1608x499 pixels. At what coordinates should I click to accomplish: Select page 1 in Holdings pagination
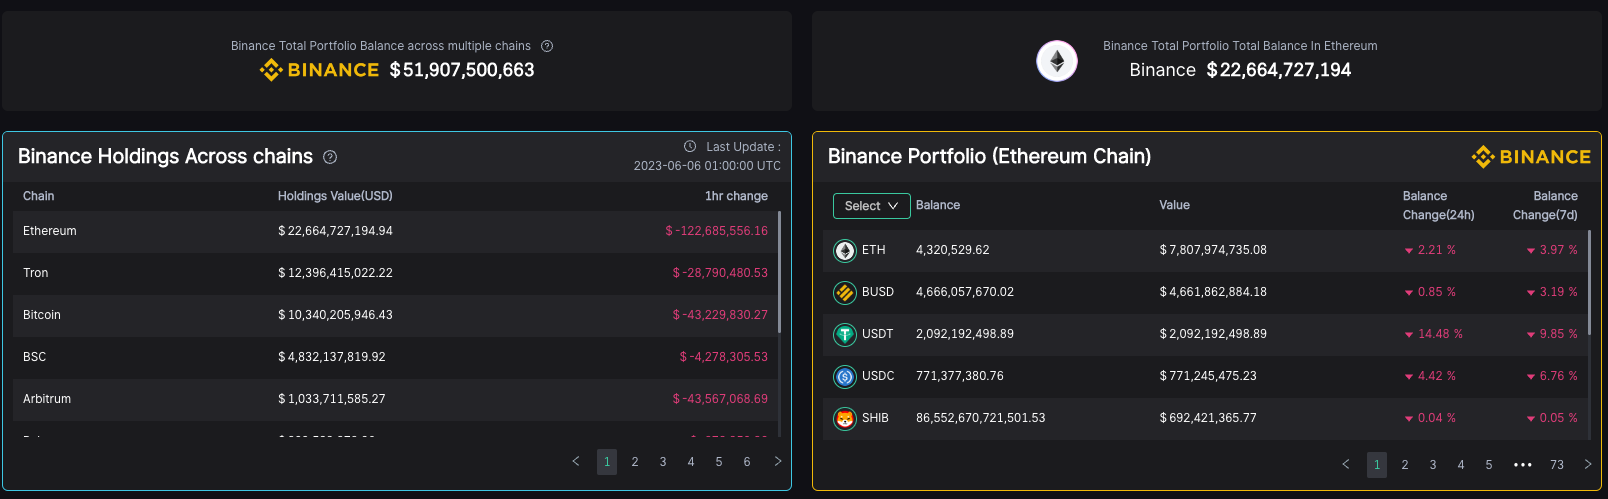(607, 462)
